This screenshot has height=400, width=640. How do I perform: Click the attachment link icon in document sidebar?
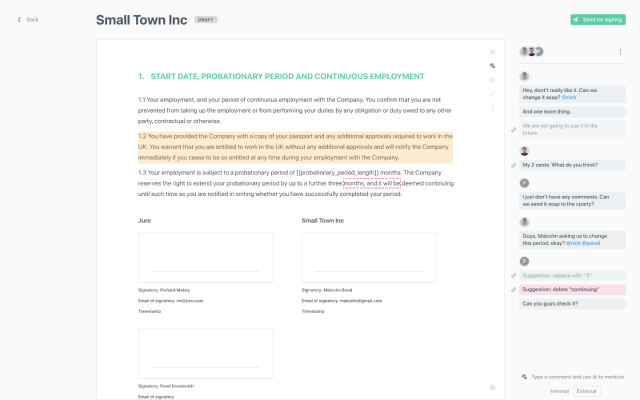click(492, 94)
